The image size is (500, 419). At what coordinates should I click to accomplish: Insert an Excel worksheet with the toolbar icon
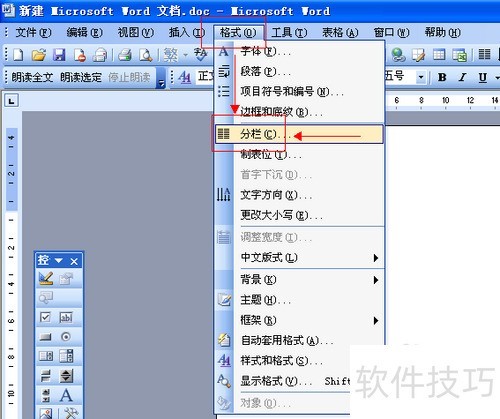[459, 55]
